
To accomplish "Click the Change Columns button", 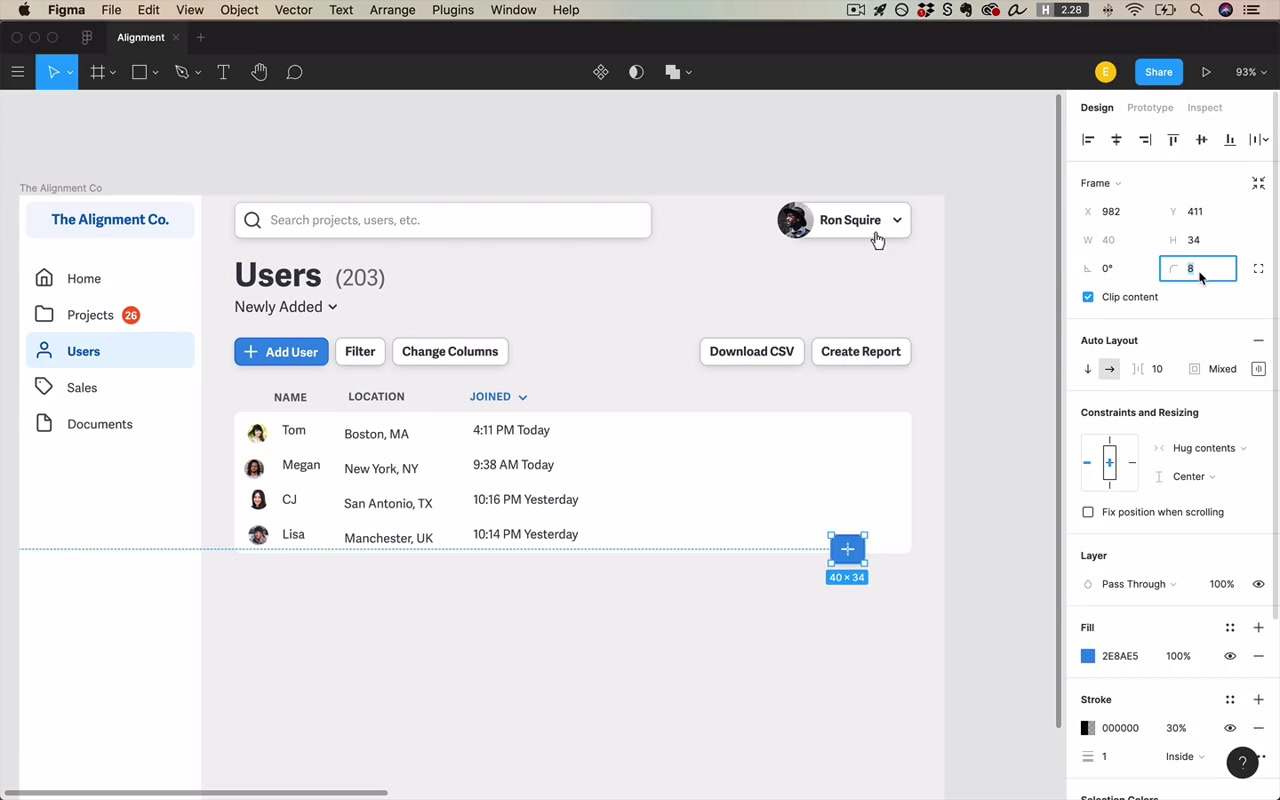I will point(450,352).
